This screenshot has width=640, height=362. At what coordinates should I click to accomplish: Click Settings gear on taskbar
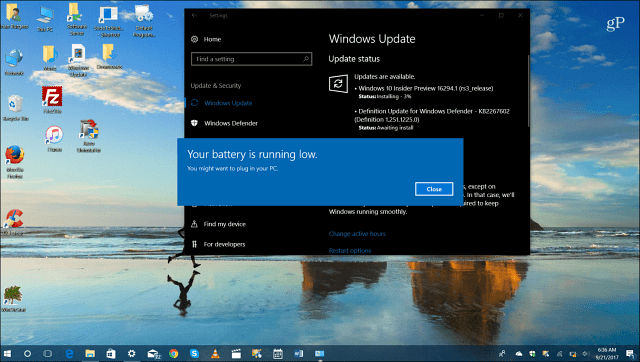[x=131, y=353]
